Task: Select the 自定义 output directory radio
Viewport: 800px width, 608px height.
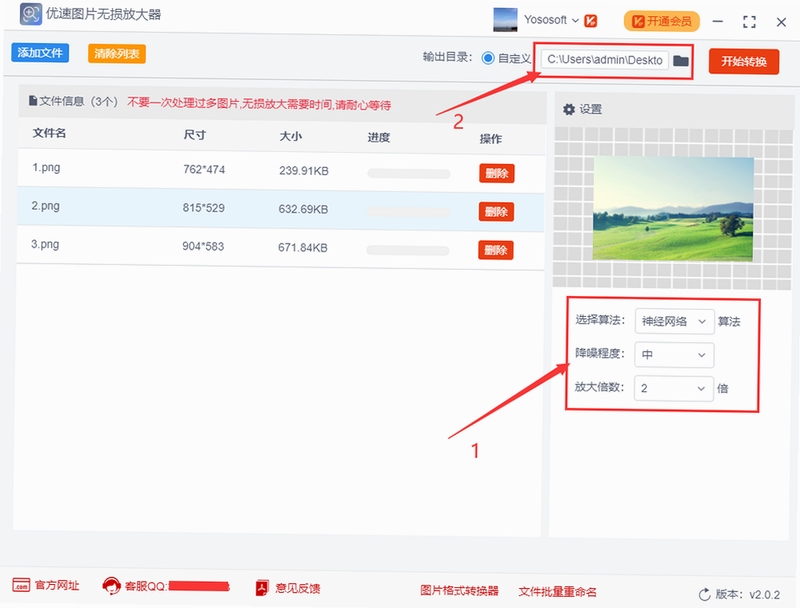Action: (x=488, y=58)
